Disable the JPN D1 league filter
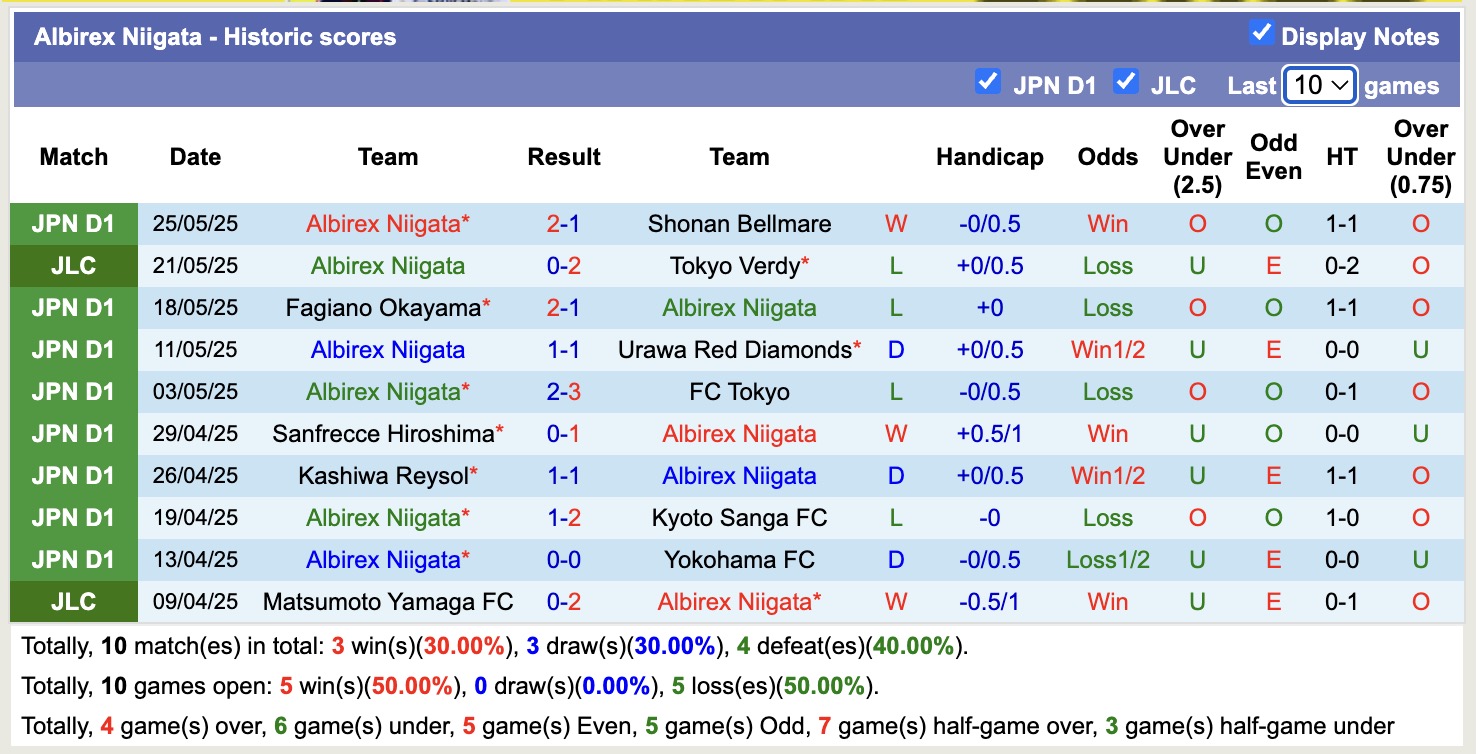Viewport: 1478px width, 754px height. 988,83
